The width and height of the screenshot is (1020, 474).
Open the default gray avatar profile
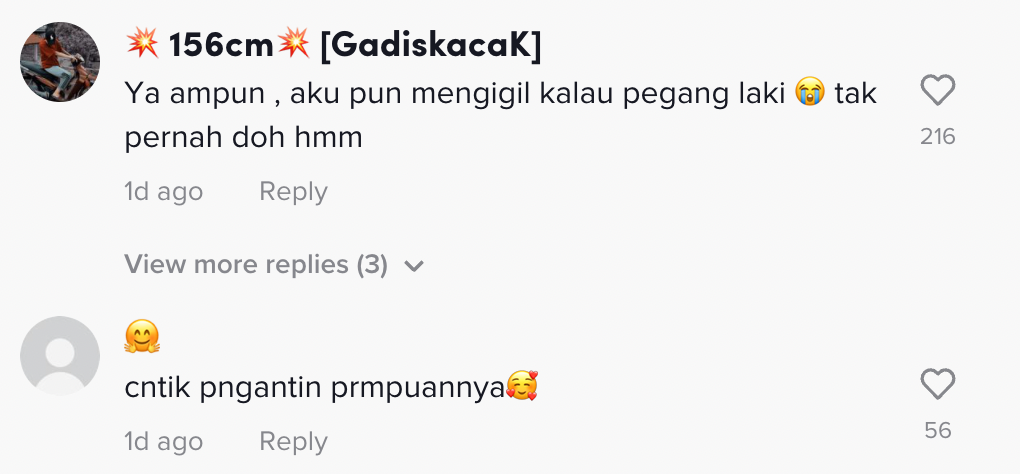point(60,356)
